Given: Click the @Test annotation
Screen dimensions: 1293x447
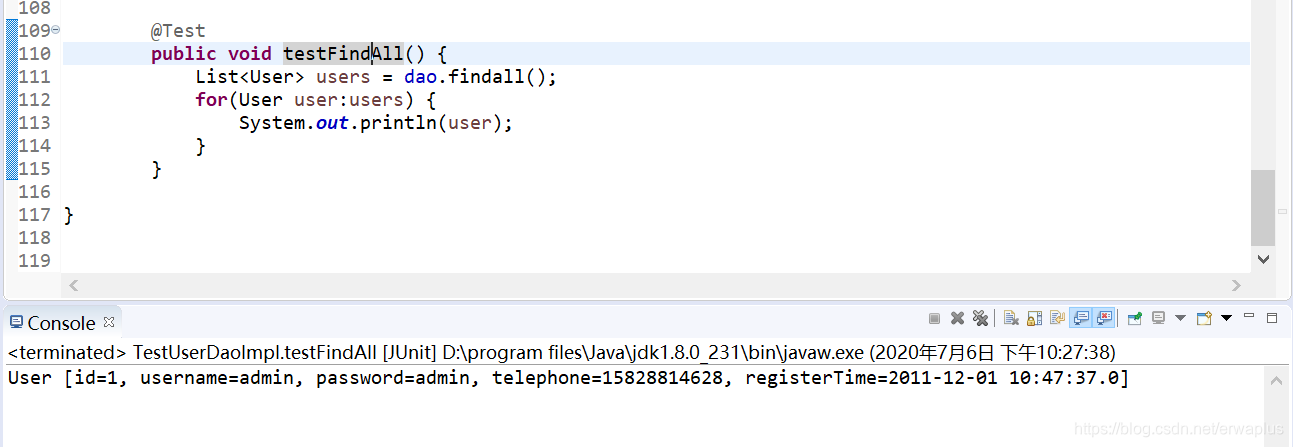Looking at the screenshot, I should (x=178, y=31).
